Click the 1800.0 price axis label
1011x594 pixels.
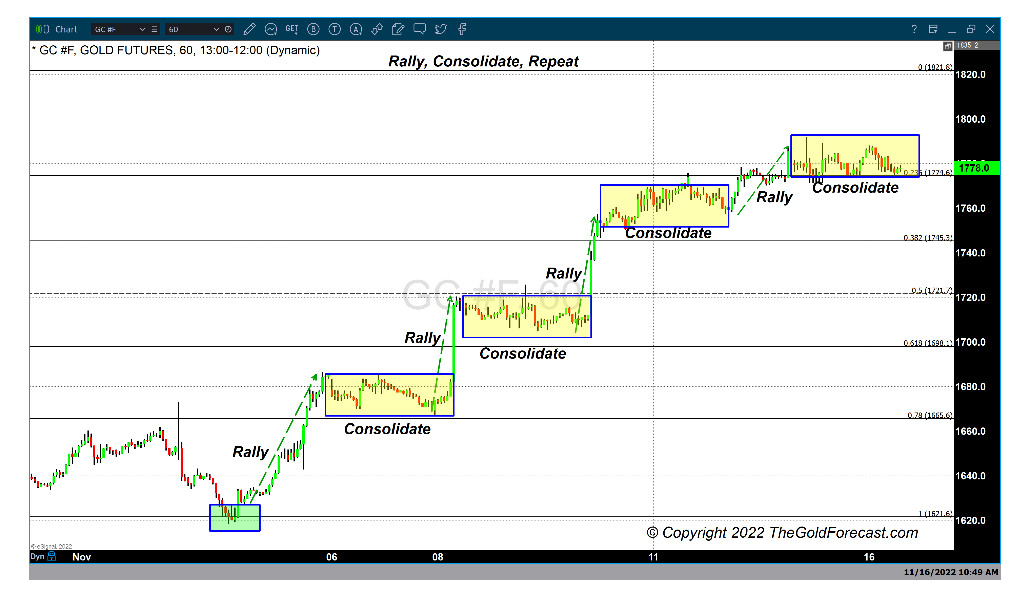970,119
